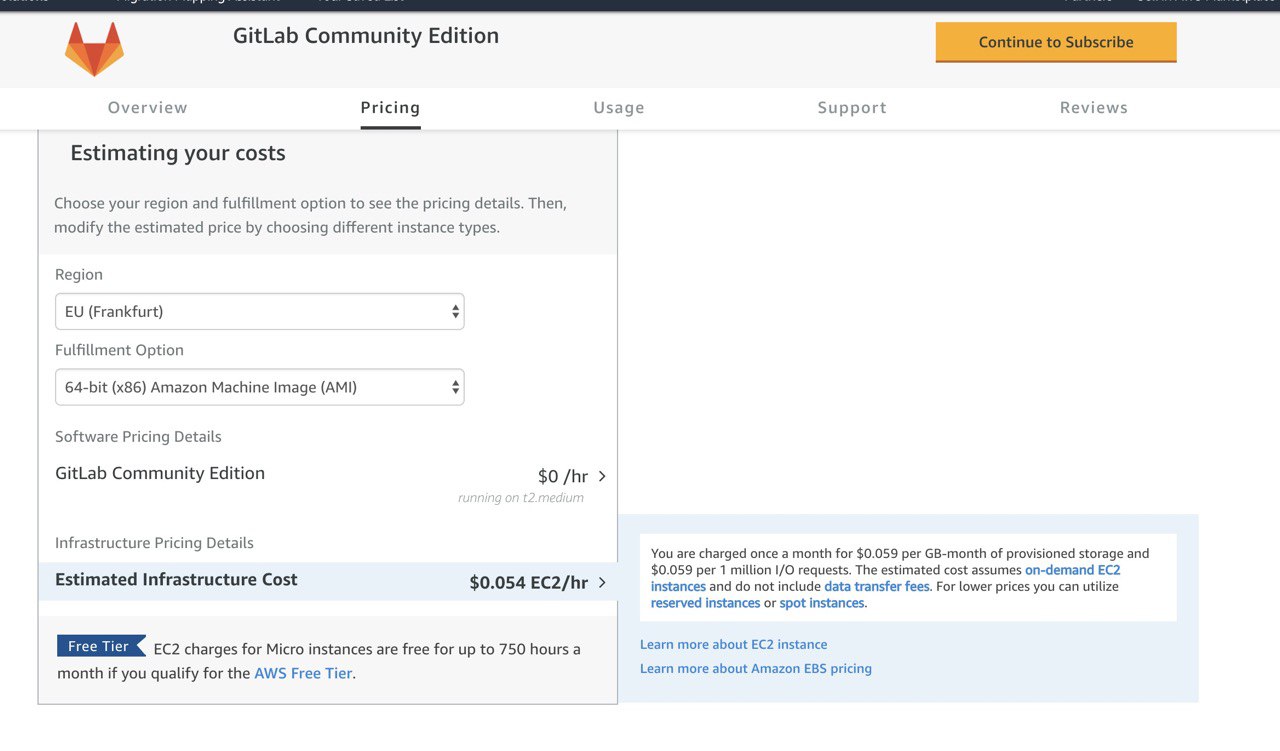Click Continue to Subscribe button
1280x751 pixels.
click(1056, 42)
